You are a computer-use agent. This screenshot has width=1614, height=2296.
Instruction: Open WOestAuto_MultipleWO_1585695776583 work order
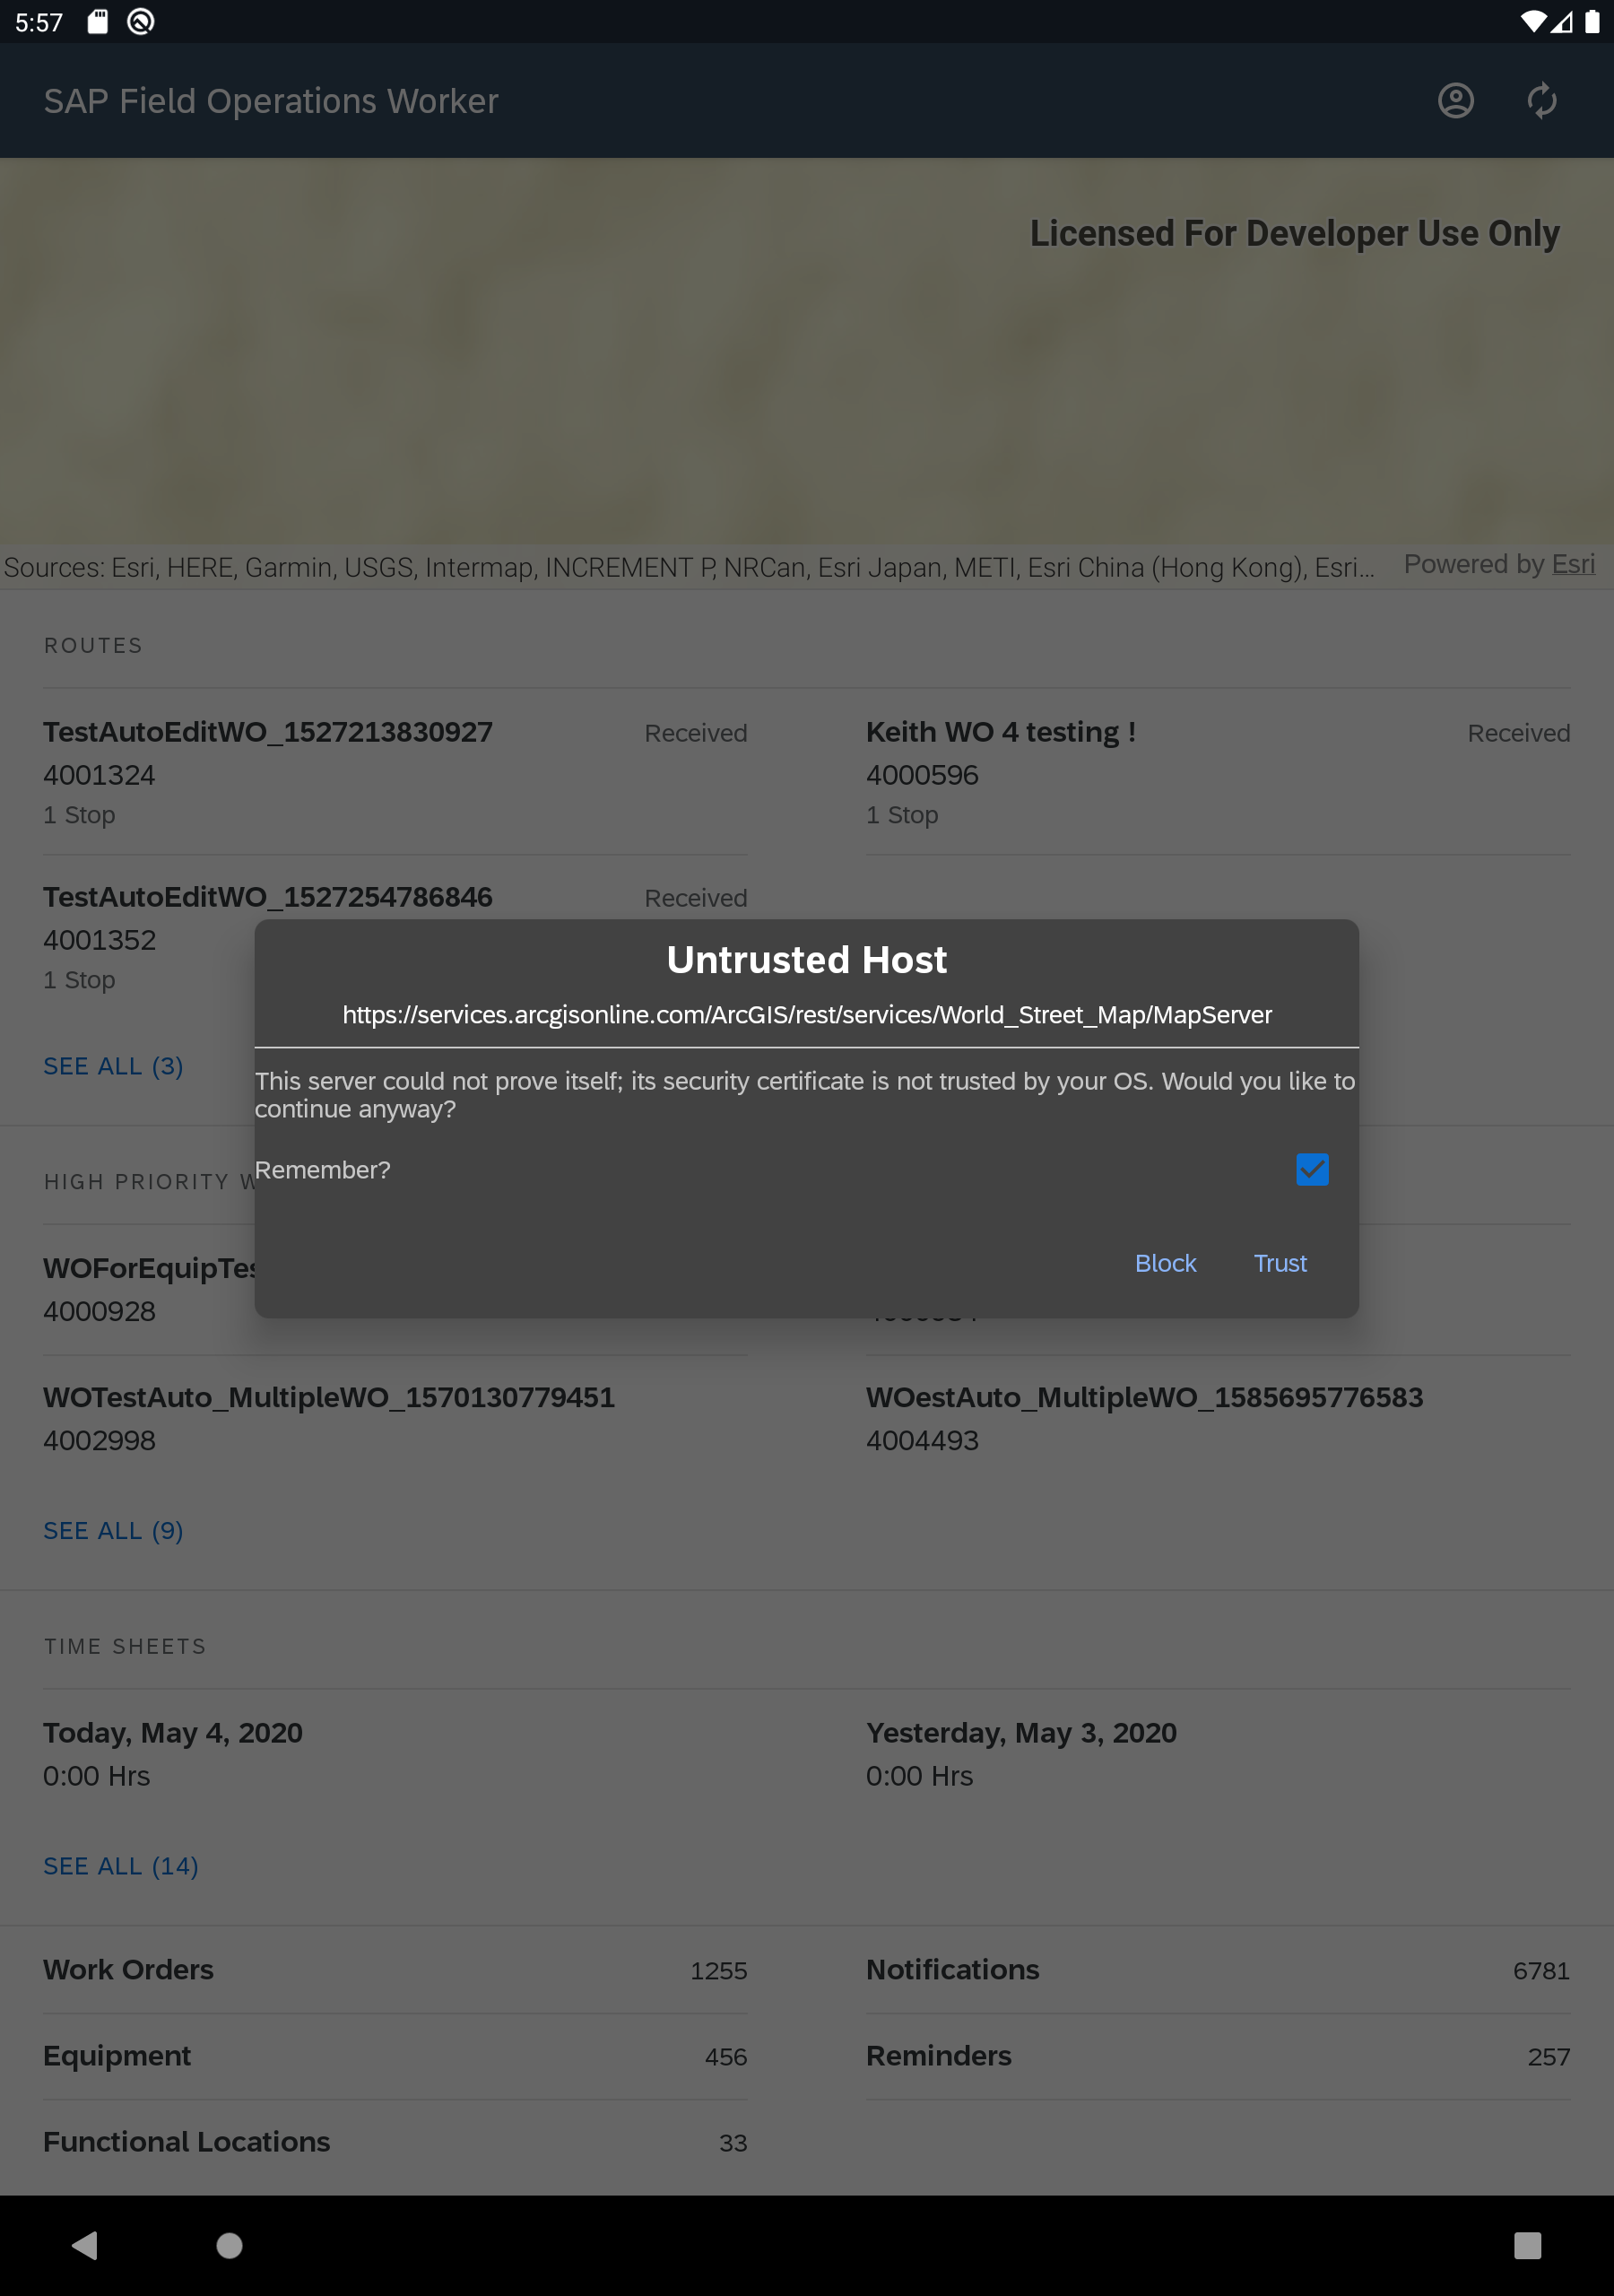click(1218, 1418)
